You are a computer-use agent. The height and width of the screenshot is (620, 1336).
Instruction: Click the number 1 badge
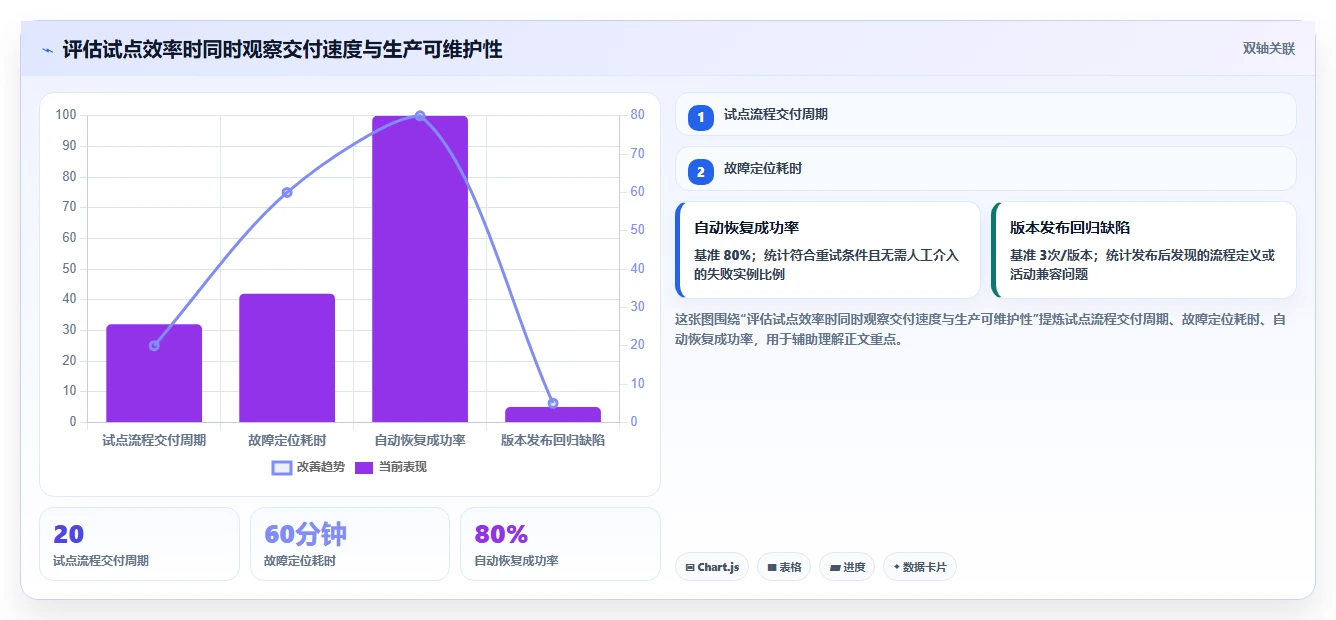701,117
